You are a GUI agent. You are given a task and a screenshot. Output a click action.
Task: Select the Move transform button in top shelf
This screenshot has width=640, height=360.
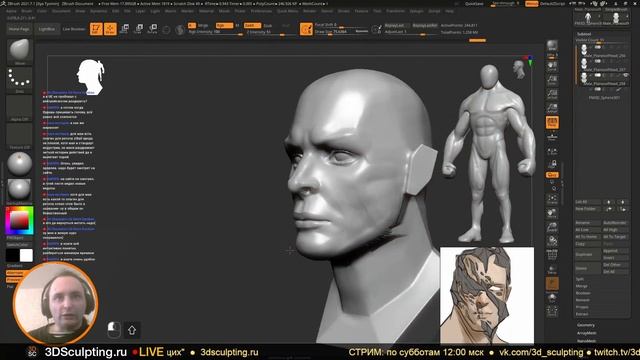pos(124,29)
